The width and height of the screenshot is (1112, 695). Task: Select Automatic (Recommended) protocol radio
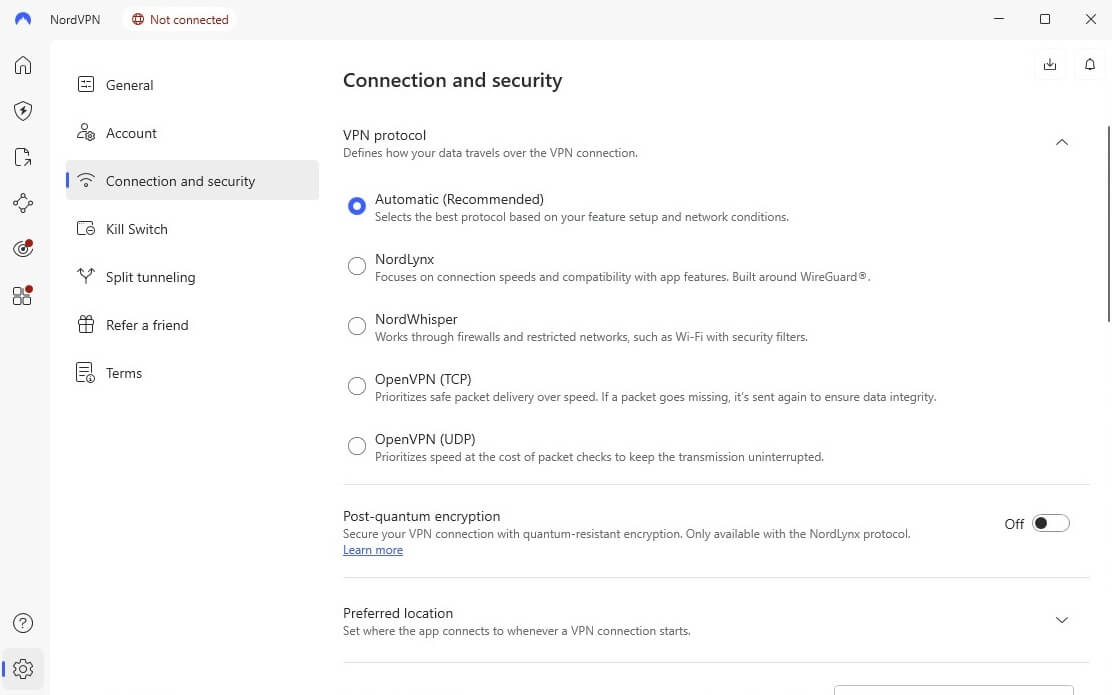(357, 206)
